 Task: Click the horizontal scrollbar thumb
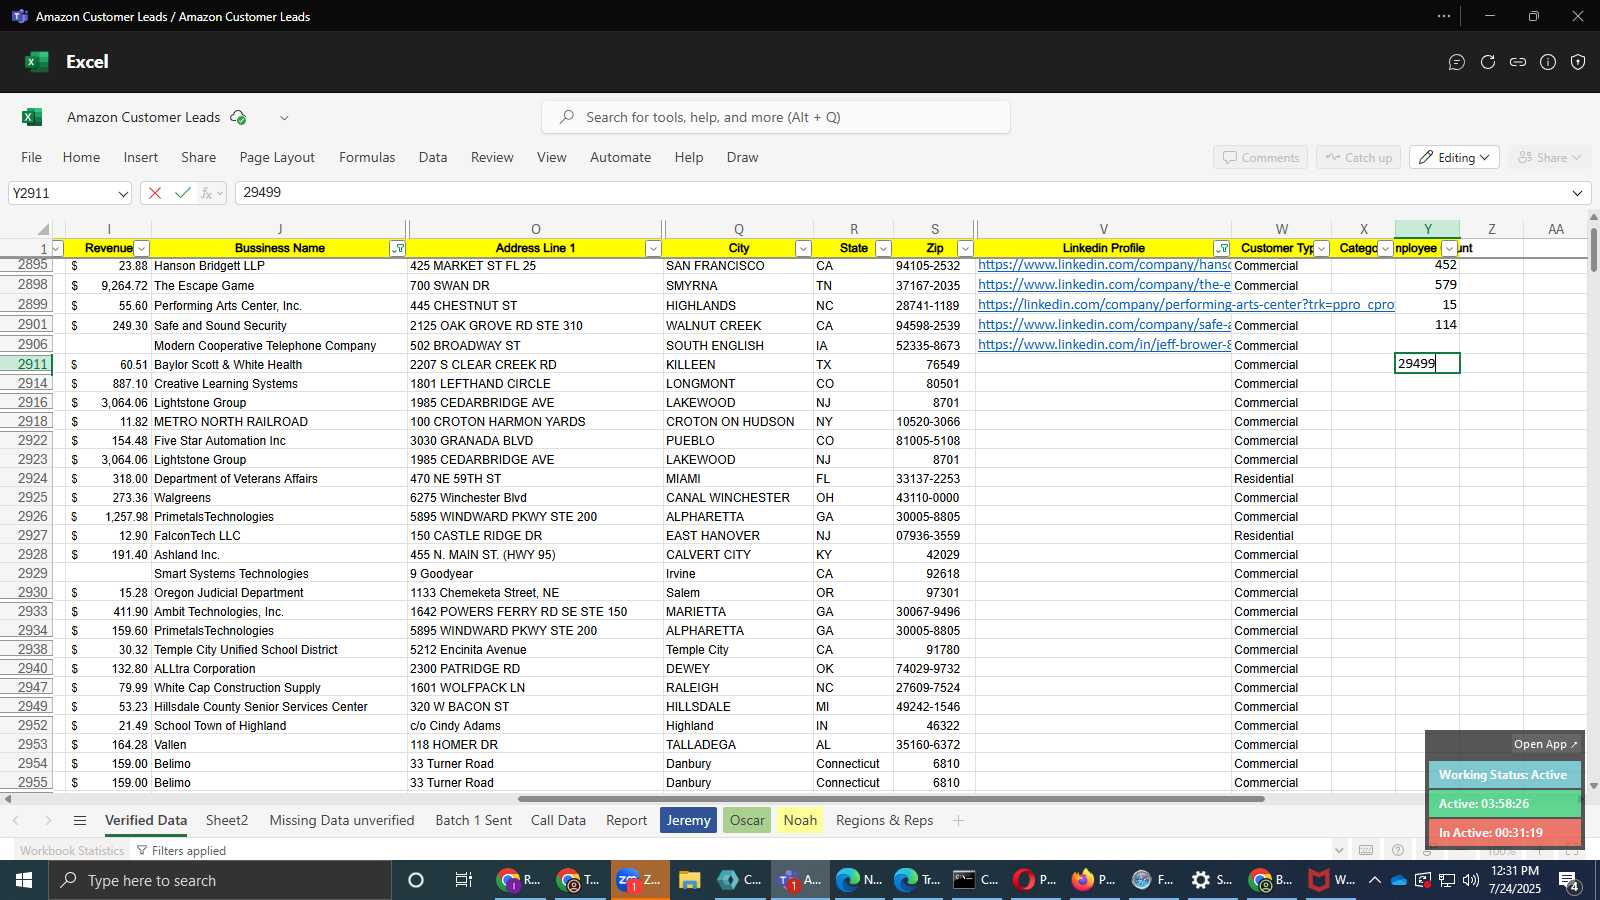pos(891,799)
